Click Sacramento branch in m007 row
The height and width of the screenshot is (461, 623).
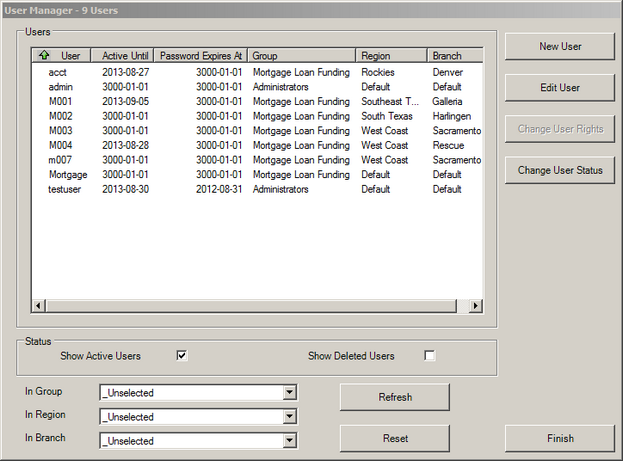[457, 160]
